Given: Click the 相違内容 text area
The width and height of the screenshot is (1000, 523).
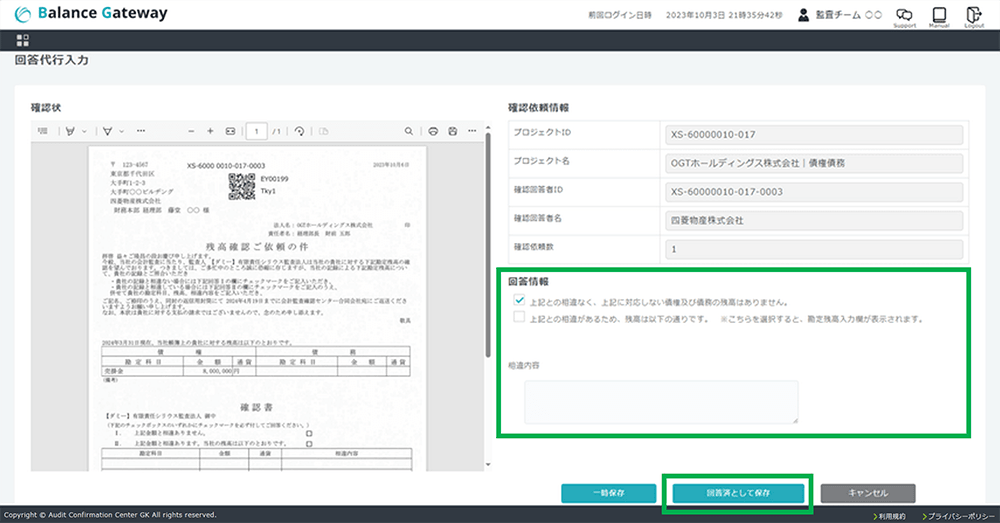Looking at the screenshot, I should click(x=661, y=402).
